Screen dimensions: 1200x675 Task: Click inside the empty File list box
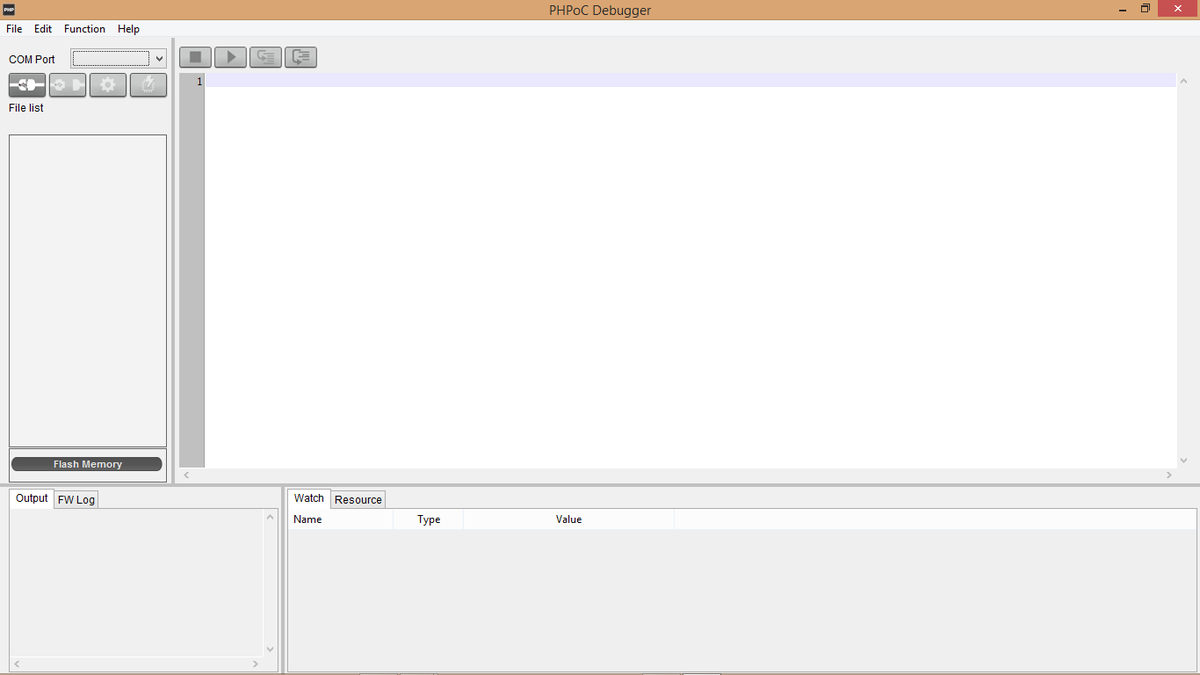pyautogui.click(x=88, y=290)
